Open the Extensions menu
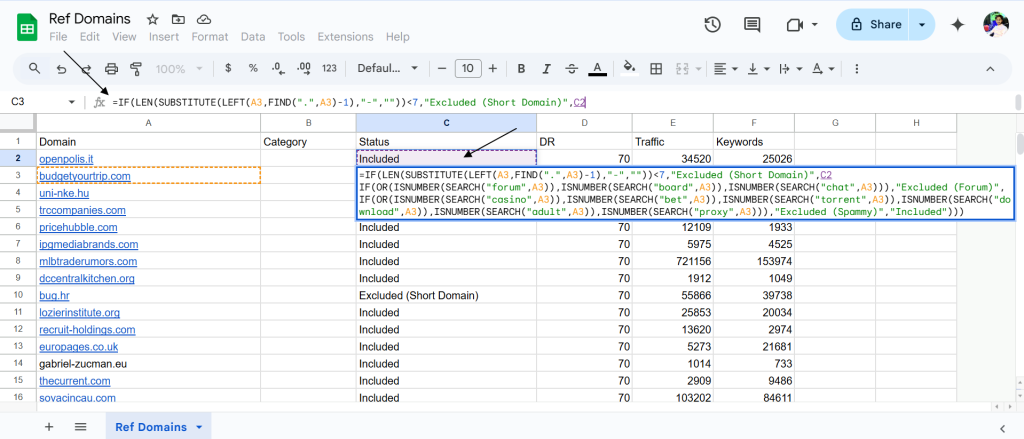Screen dimensions: 1024x439 click(345, 37)
